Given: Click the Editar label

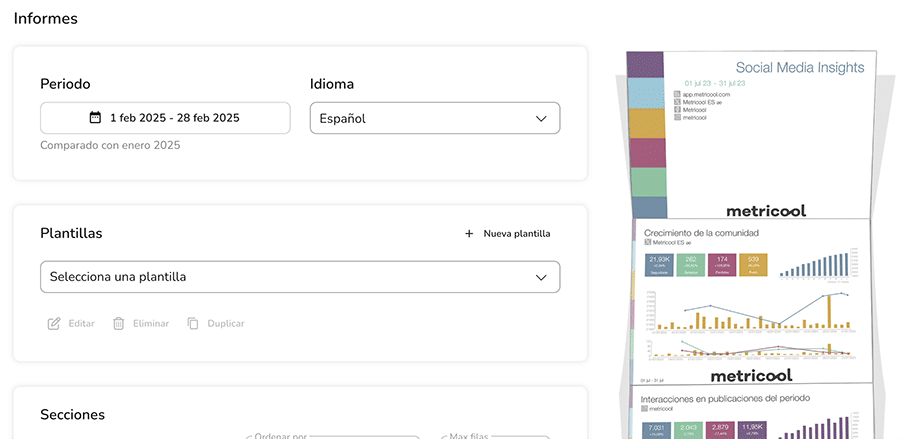Looking at the screenshot, I should pos(82,324).
